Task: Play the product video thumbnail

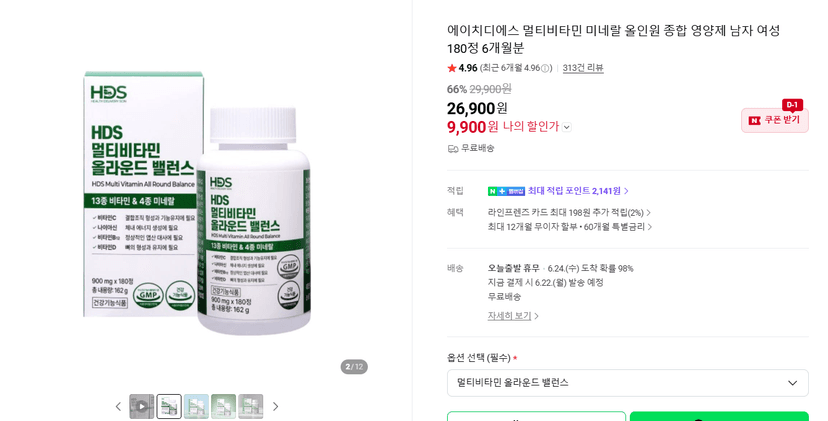Action: [x=142, y=406]
